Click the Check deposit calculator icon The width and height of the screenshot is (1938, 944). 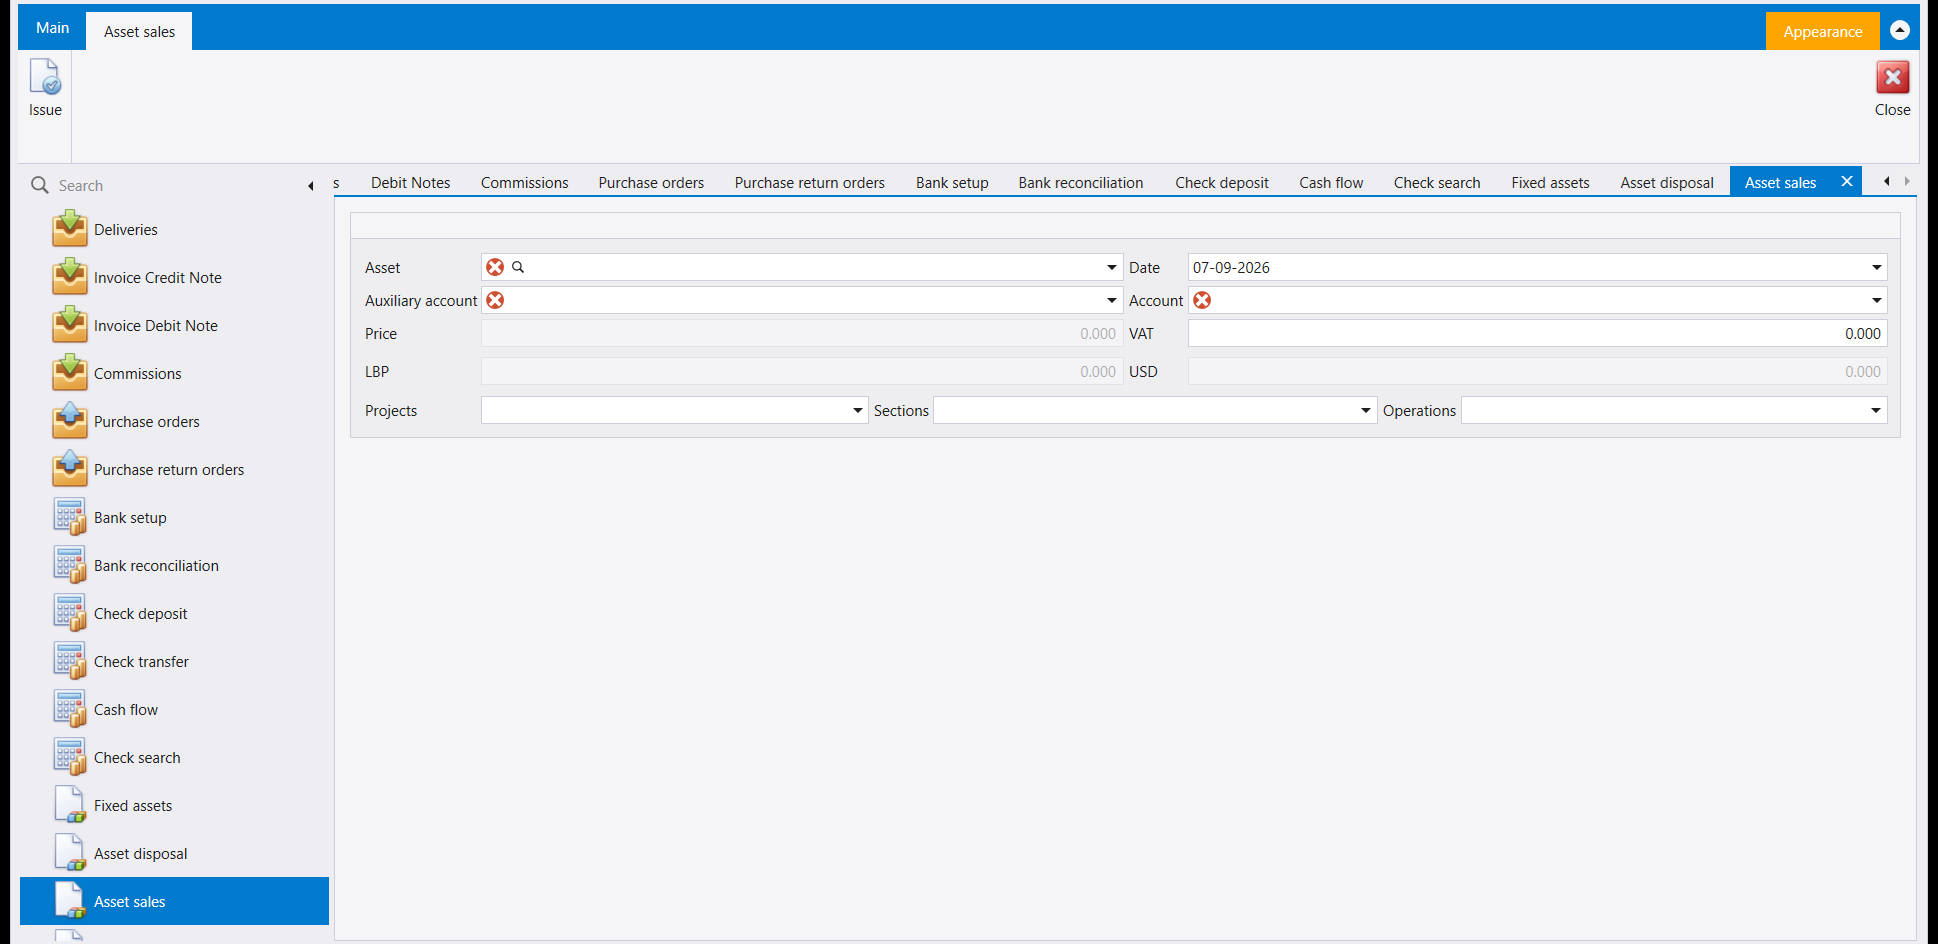click(x=70, y=613)
